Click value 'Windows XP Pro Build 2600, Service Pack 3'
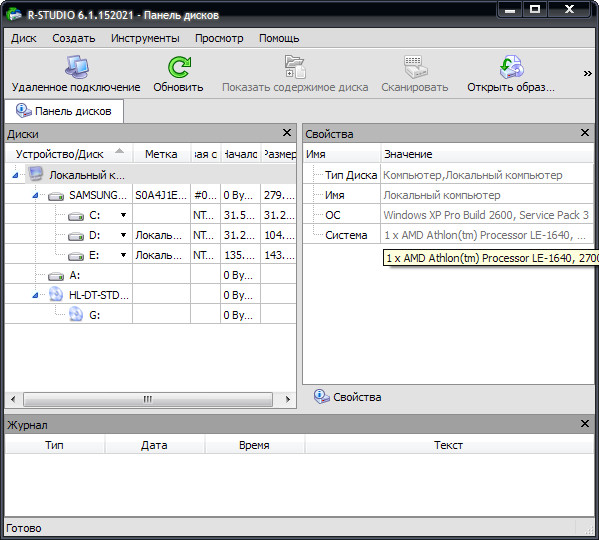This screenshot has width=599, height=540. pos(486,215)
